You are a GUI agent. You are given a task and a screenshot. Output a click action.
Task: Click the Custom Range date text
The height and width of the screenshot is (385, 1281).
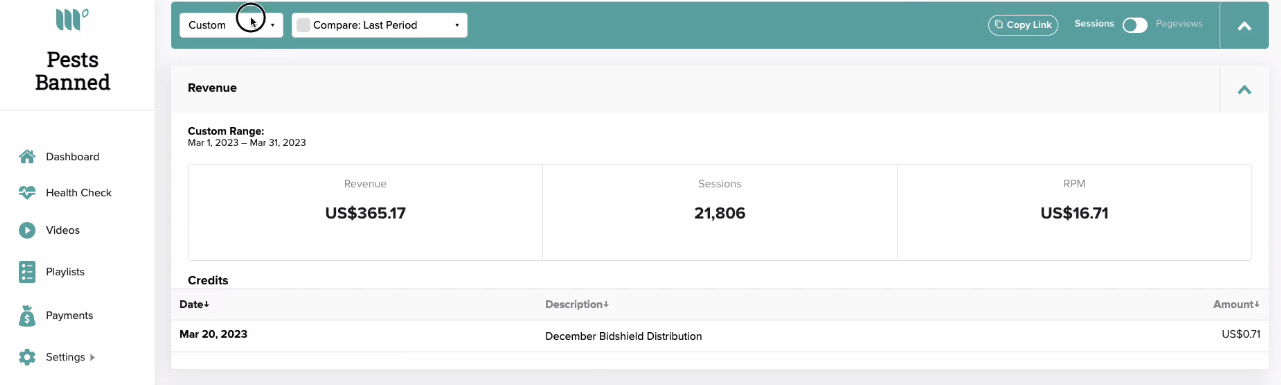[x=247, y=143]
